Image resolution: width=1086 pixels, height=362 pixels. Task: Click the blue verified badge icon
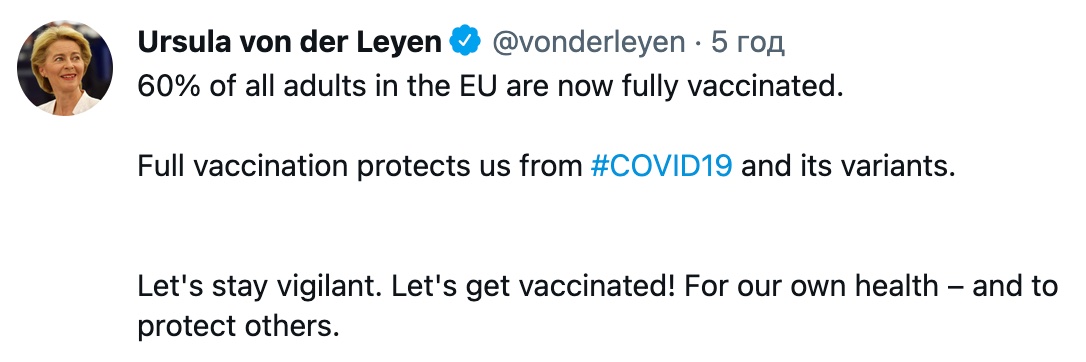click(x=466, y=42)
